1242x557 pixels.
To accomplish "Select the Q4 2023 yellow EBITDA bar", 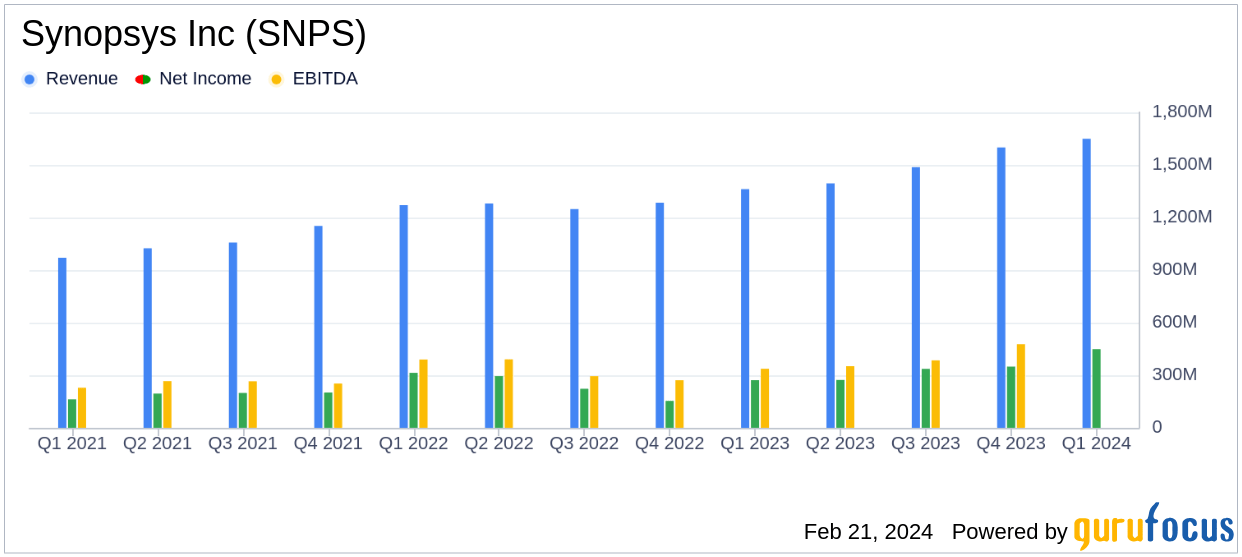I will [1021, 386].
